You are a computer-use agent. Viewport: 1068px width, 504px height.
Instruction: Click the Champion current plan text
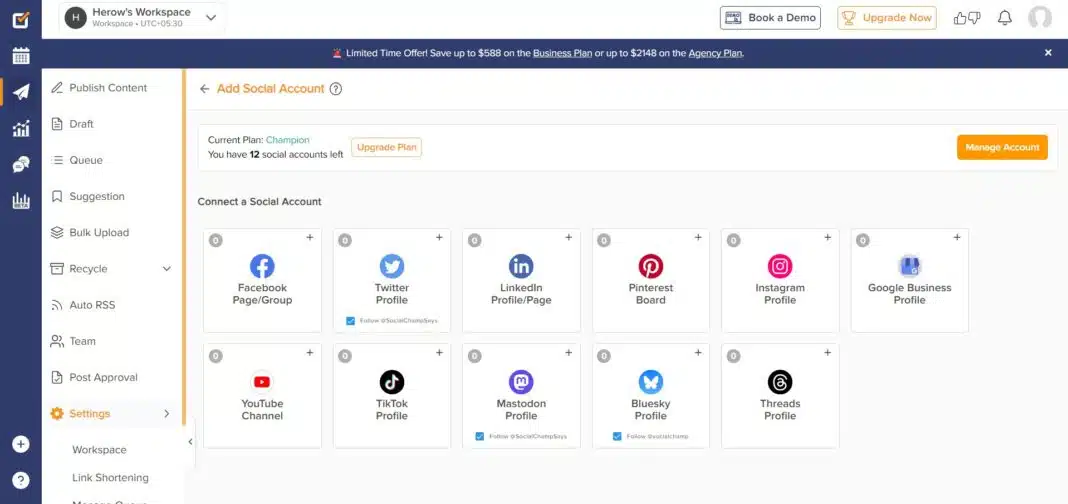[287, 140]
